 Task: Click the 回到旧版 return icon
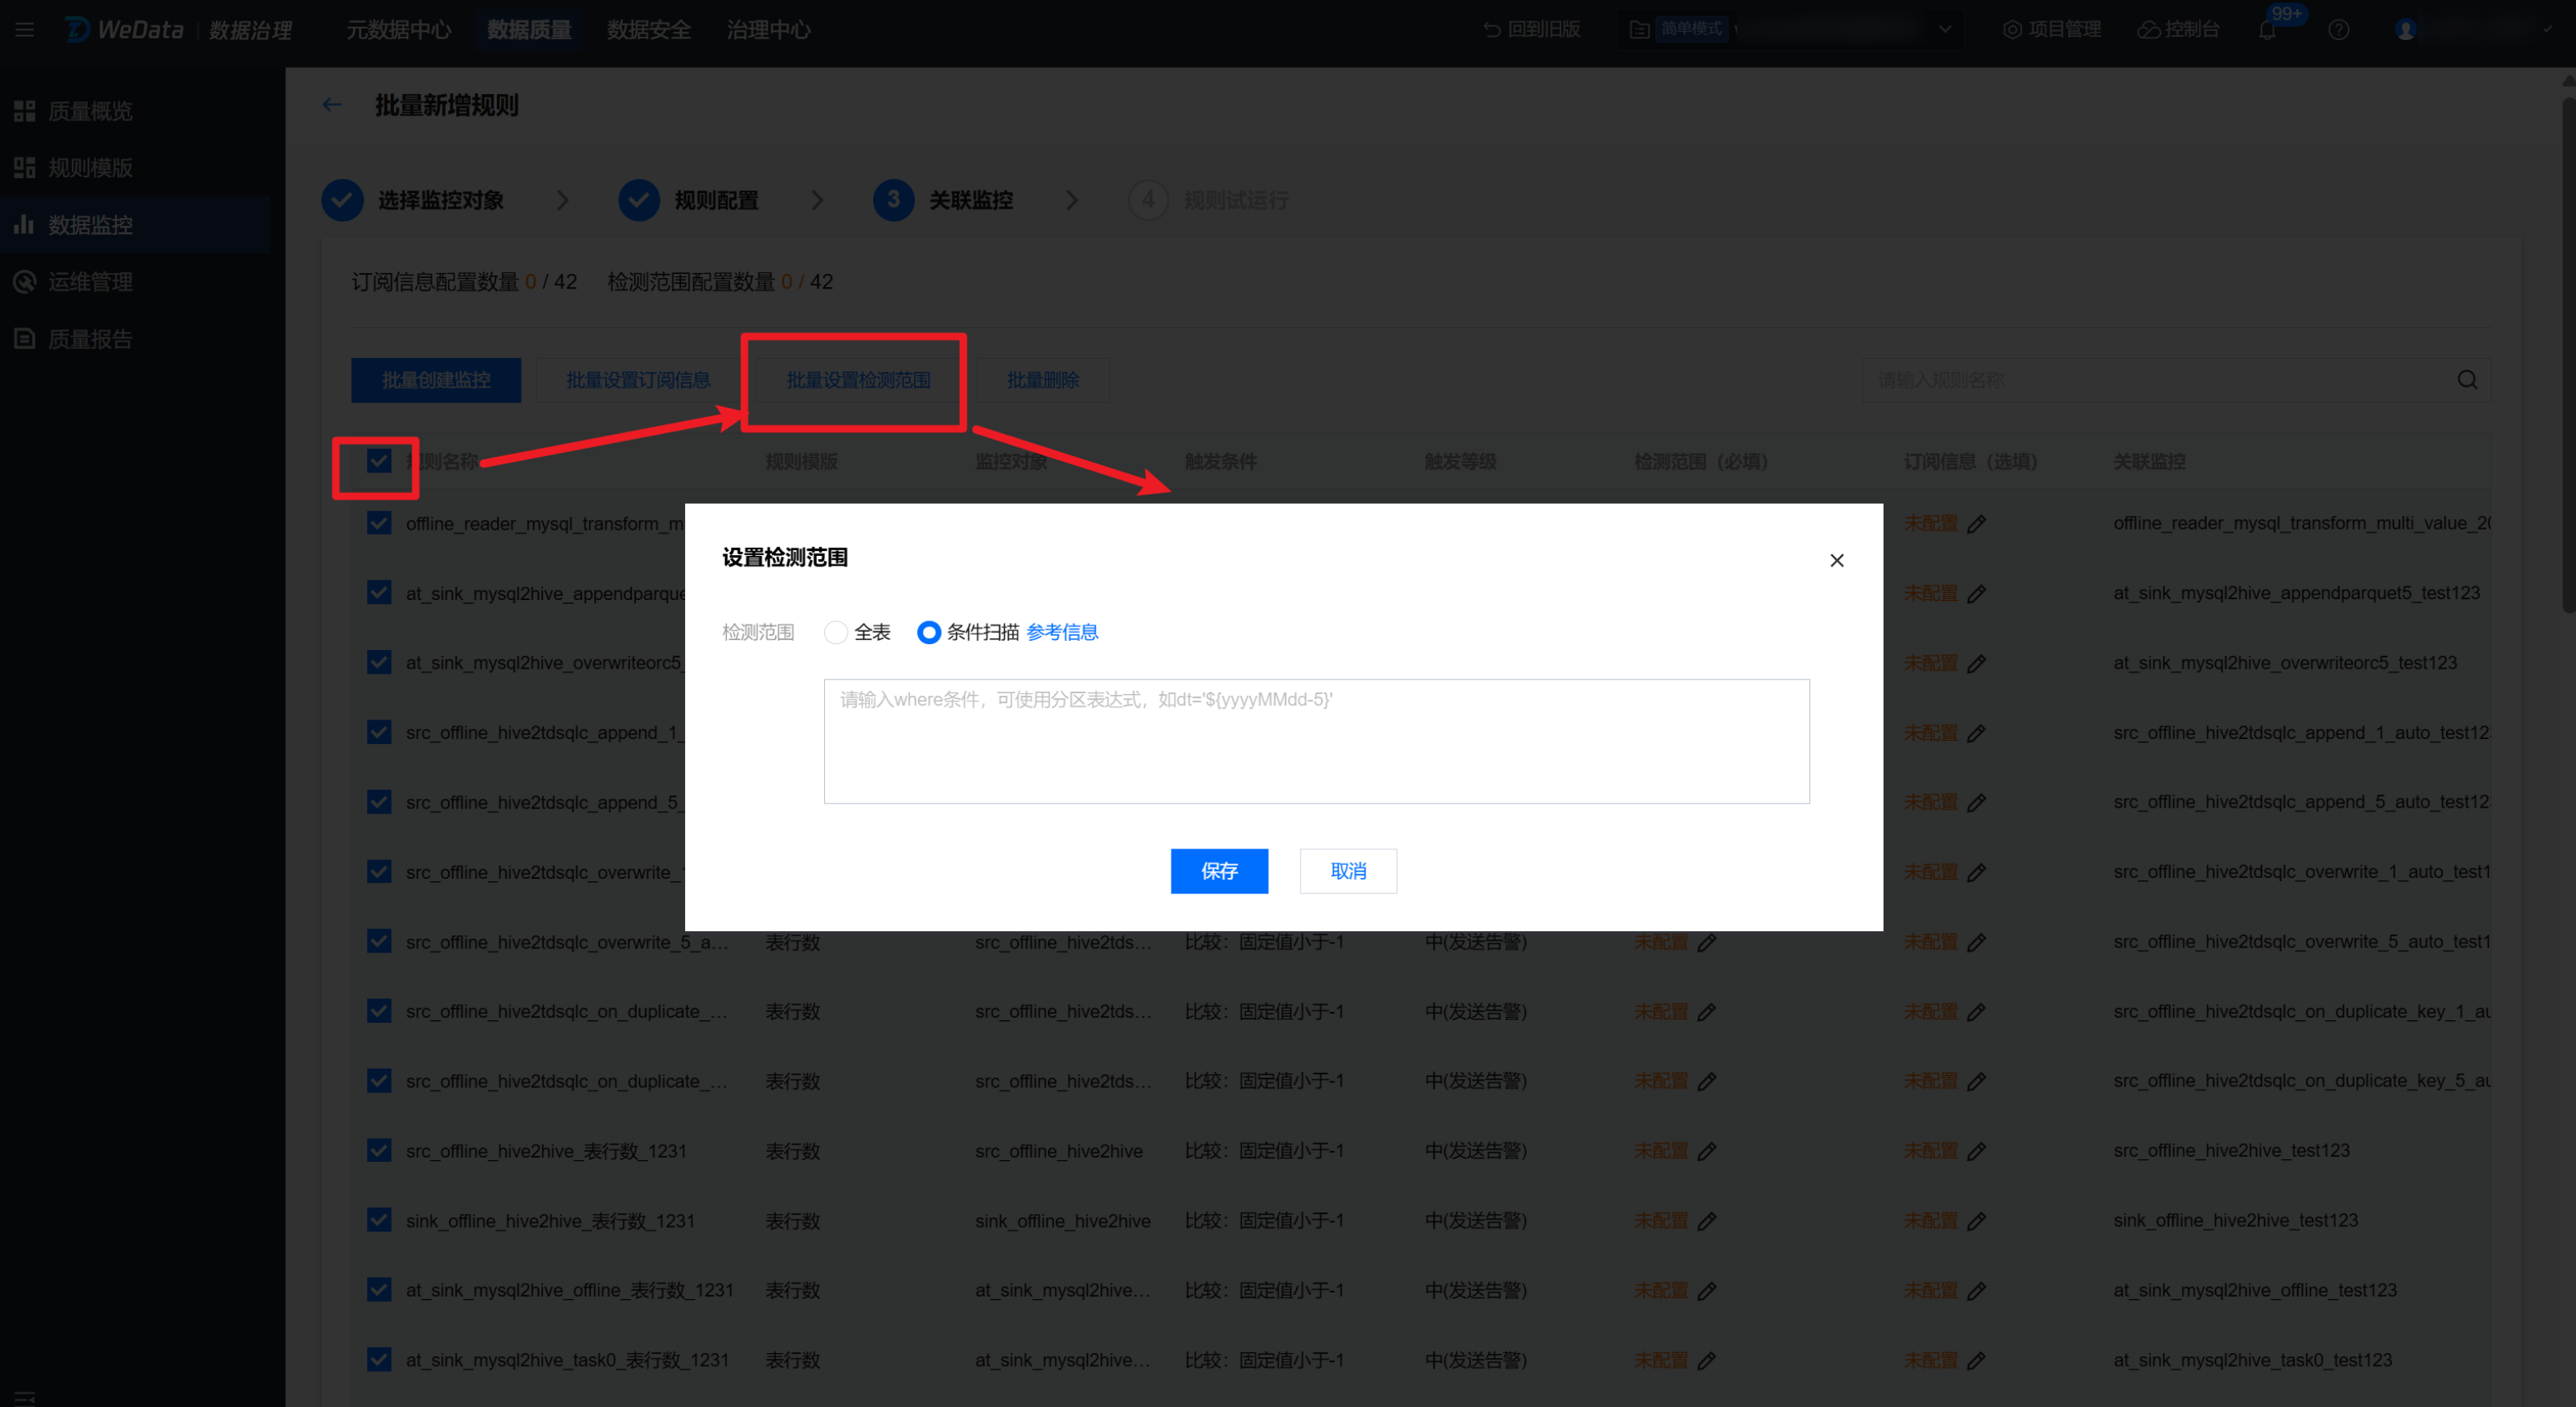coord(1492,30)
